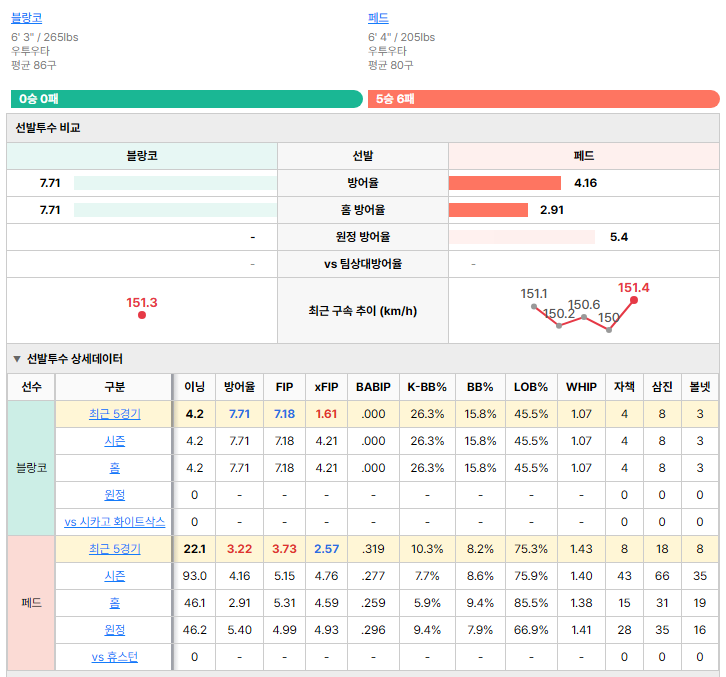Click the 구분 column header
The image size is (726, 677).
pos(114,387)
